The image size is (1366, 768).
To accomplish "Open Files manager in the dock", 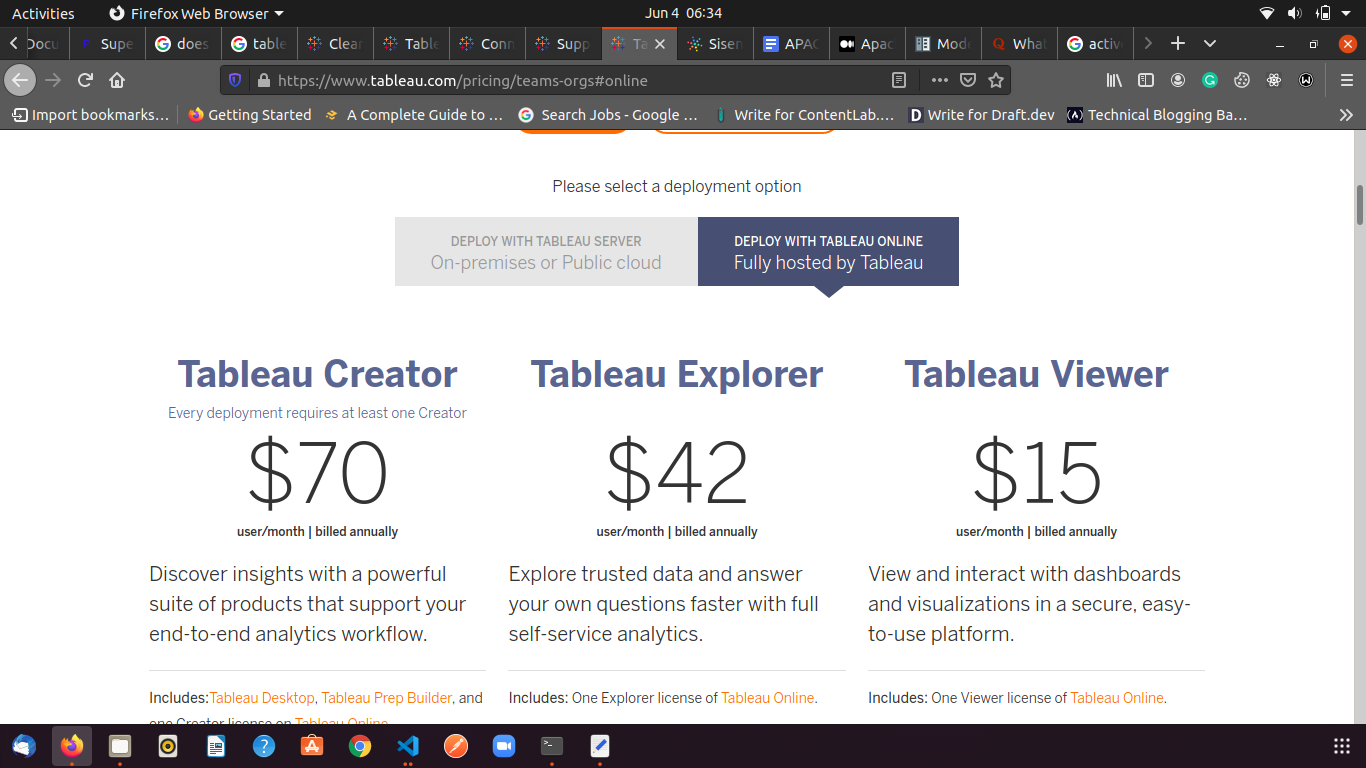I will pyautogui.click(x=120, y=746).
